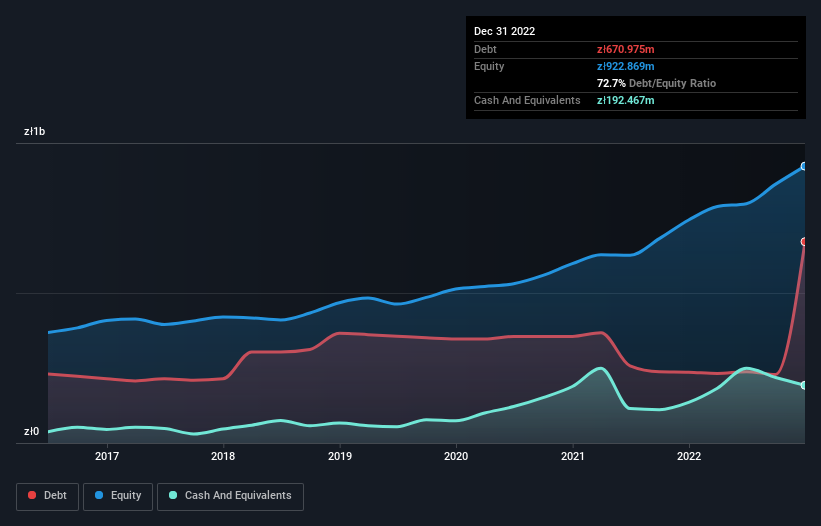The height and width of the screenshot is (526, 821).
Task: Click the Debt label in tooltip
Action: [x=485, y=49]
